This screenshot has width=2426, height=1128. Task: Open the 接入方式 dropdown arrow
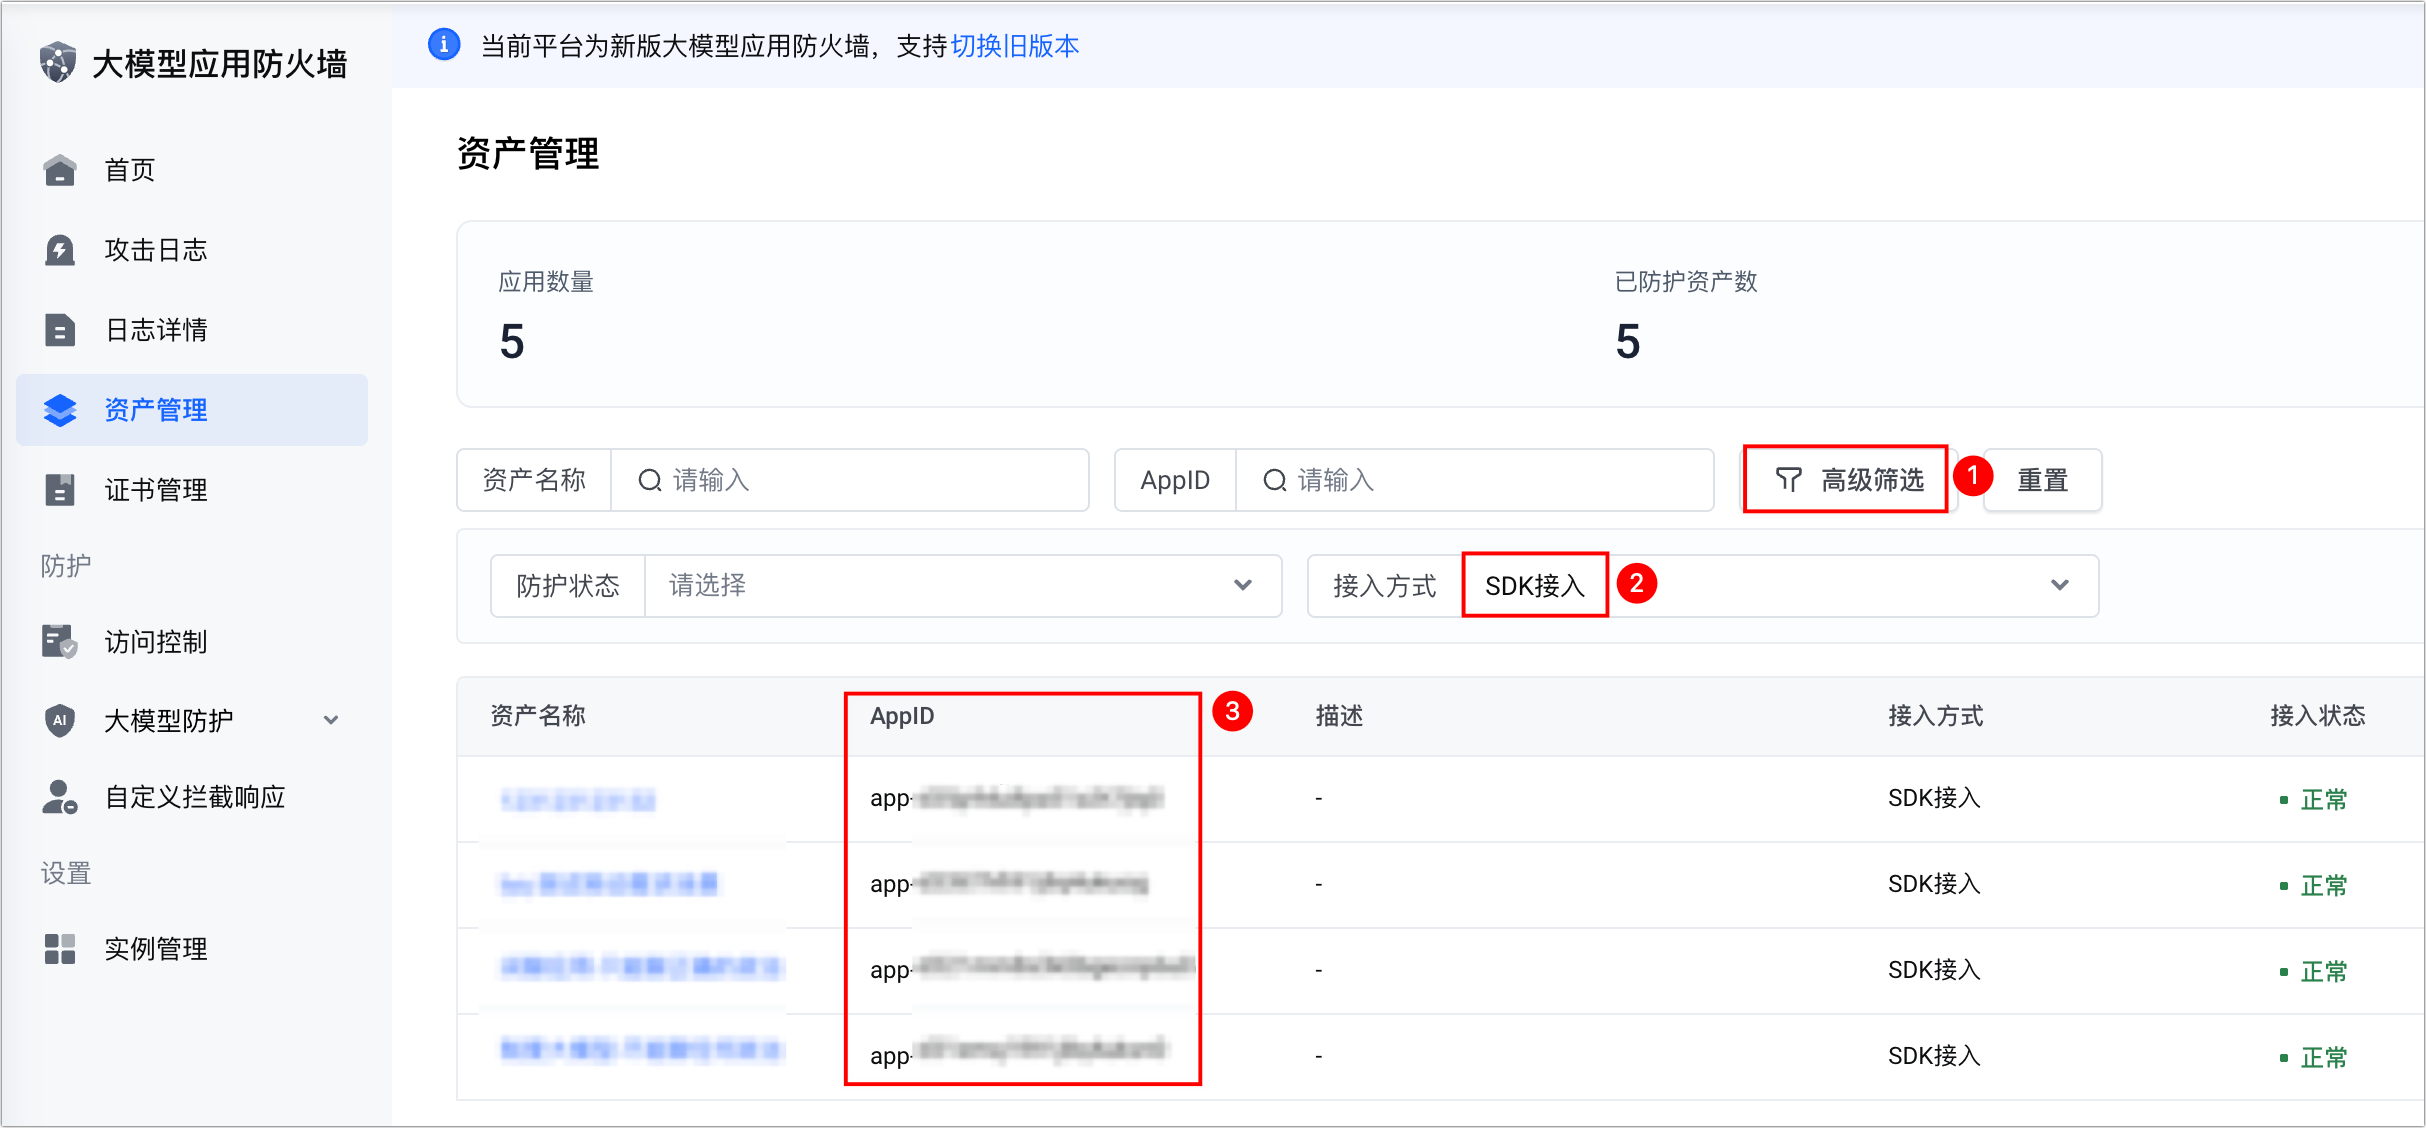2059,585
